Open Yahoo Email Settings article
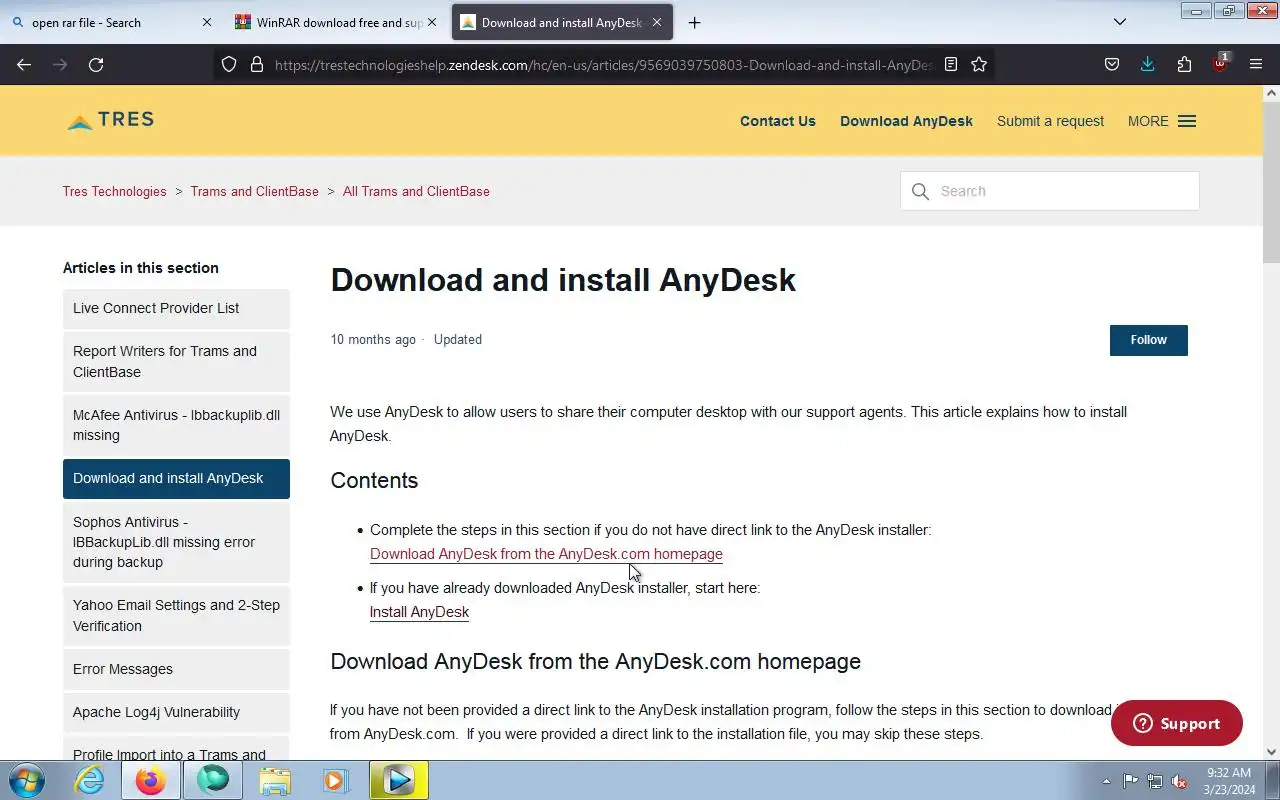This screenshot has height=800, width=1280. (x=176, y=616)
